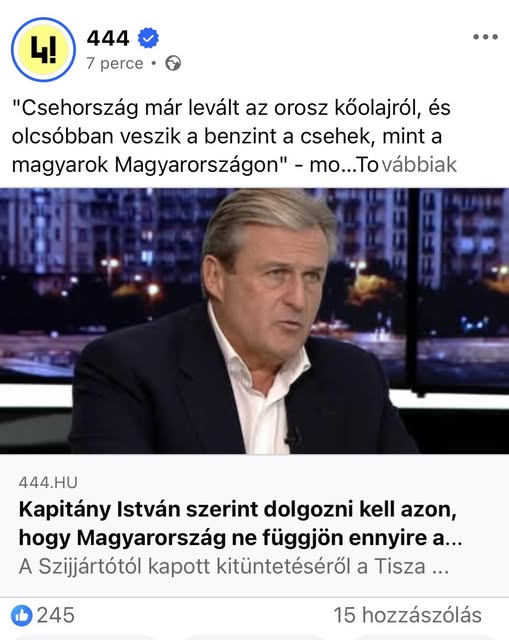Screen dimensions: 509x640
Task: Click the '7 perce' timestamp
Action: [x=115, y=64]
